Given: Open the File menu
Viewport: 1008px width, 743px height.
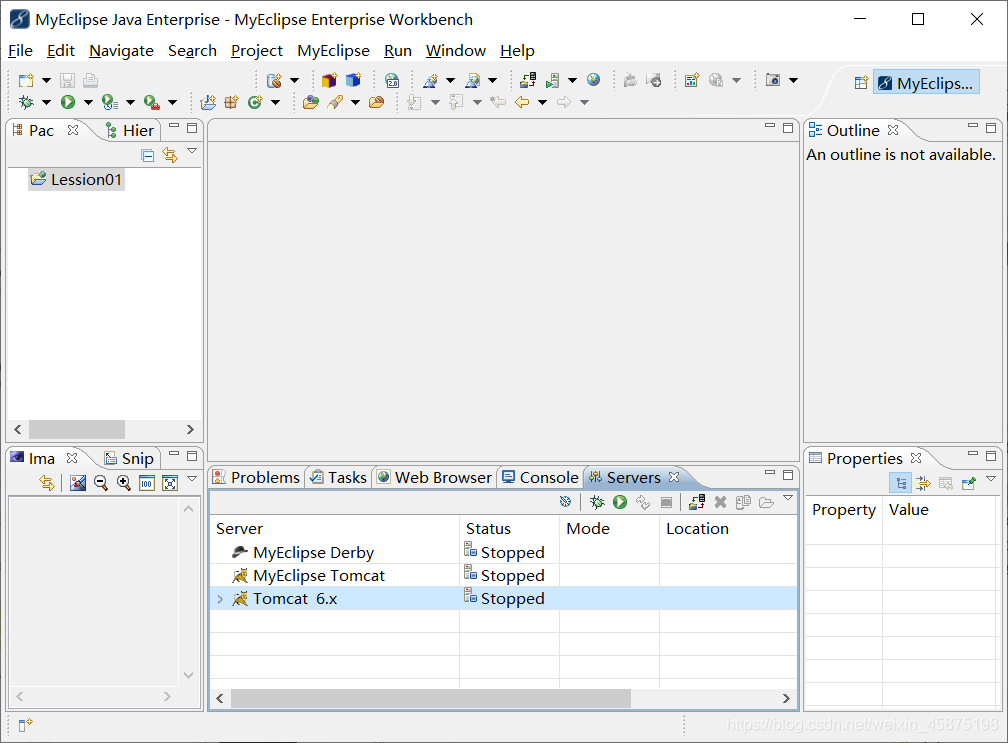Looking at the screenshot, I should [x=21, y=51].
